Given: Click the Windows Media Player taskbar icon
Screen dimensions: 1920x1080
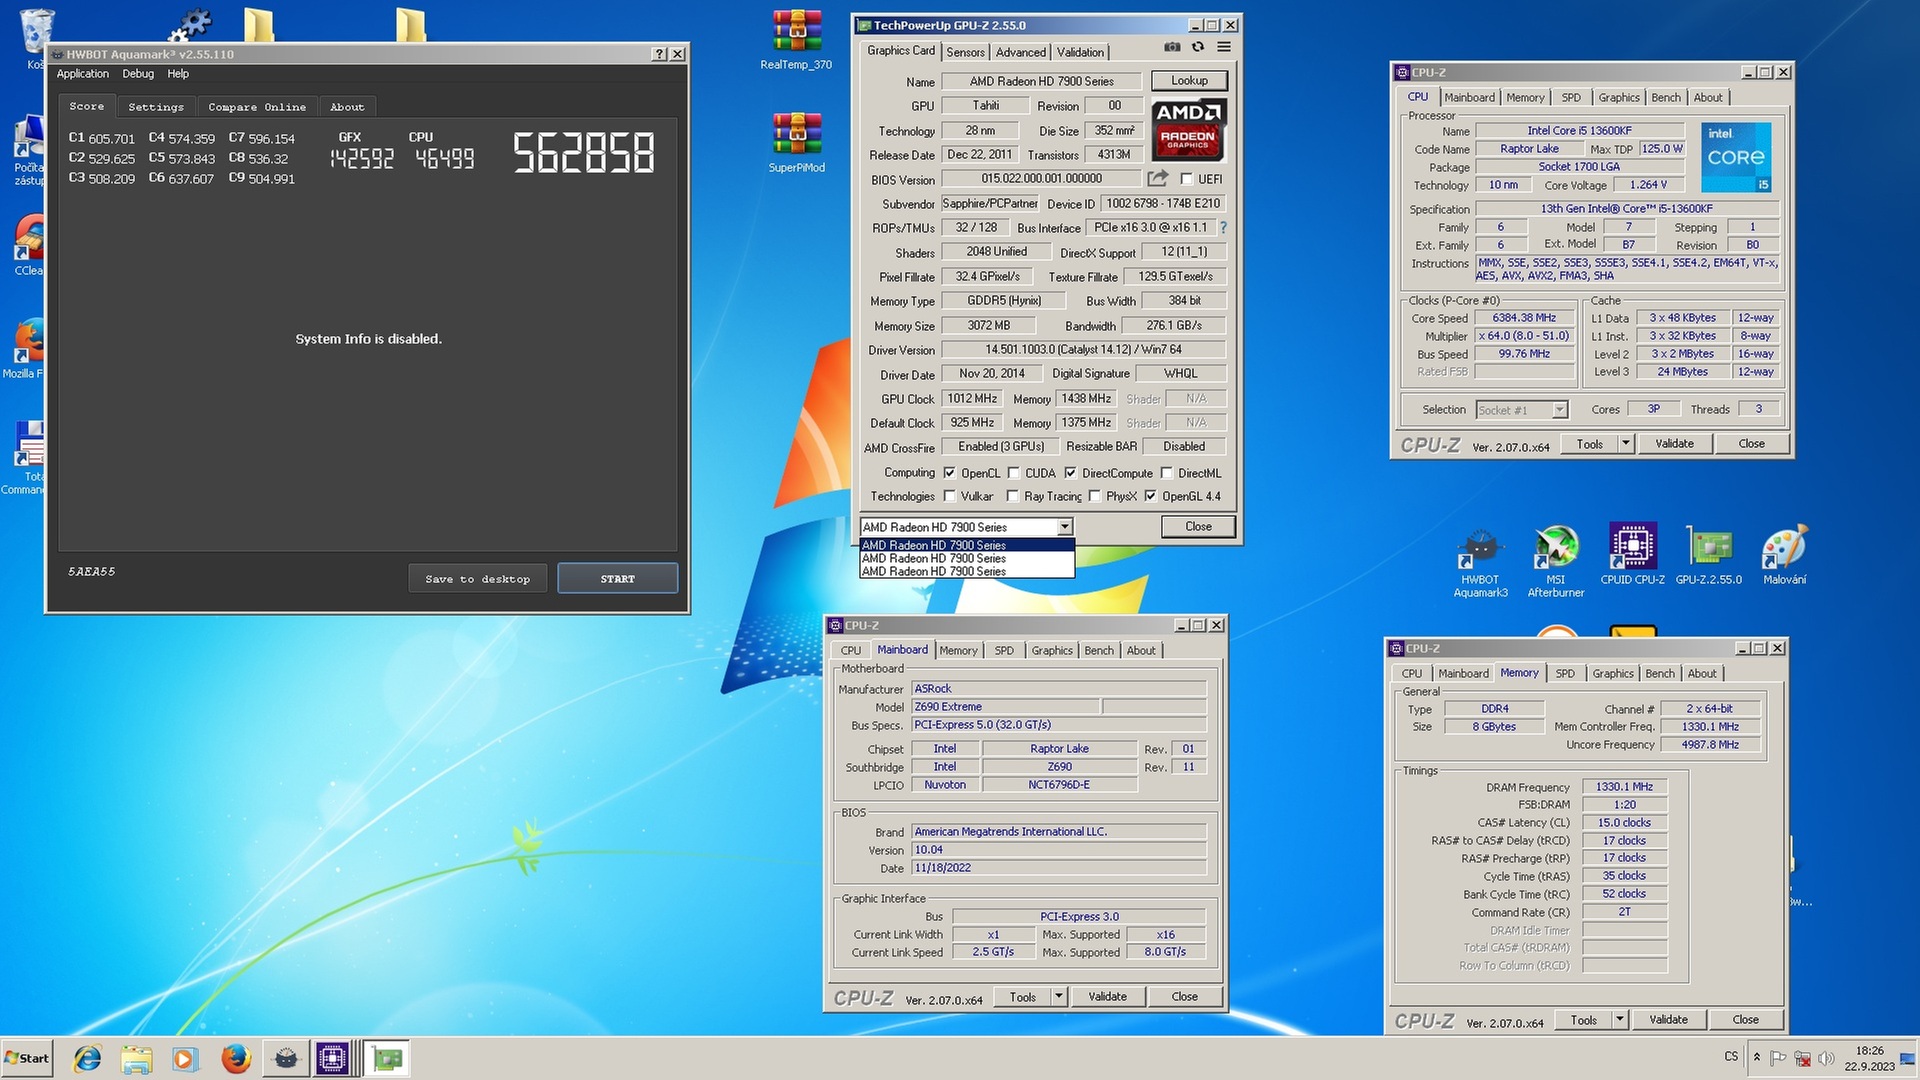Looking at the screenshot, I should pyautogui.click(x=186, y=1058).
